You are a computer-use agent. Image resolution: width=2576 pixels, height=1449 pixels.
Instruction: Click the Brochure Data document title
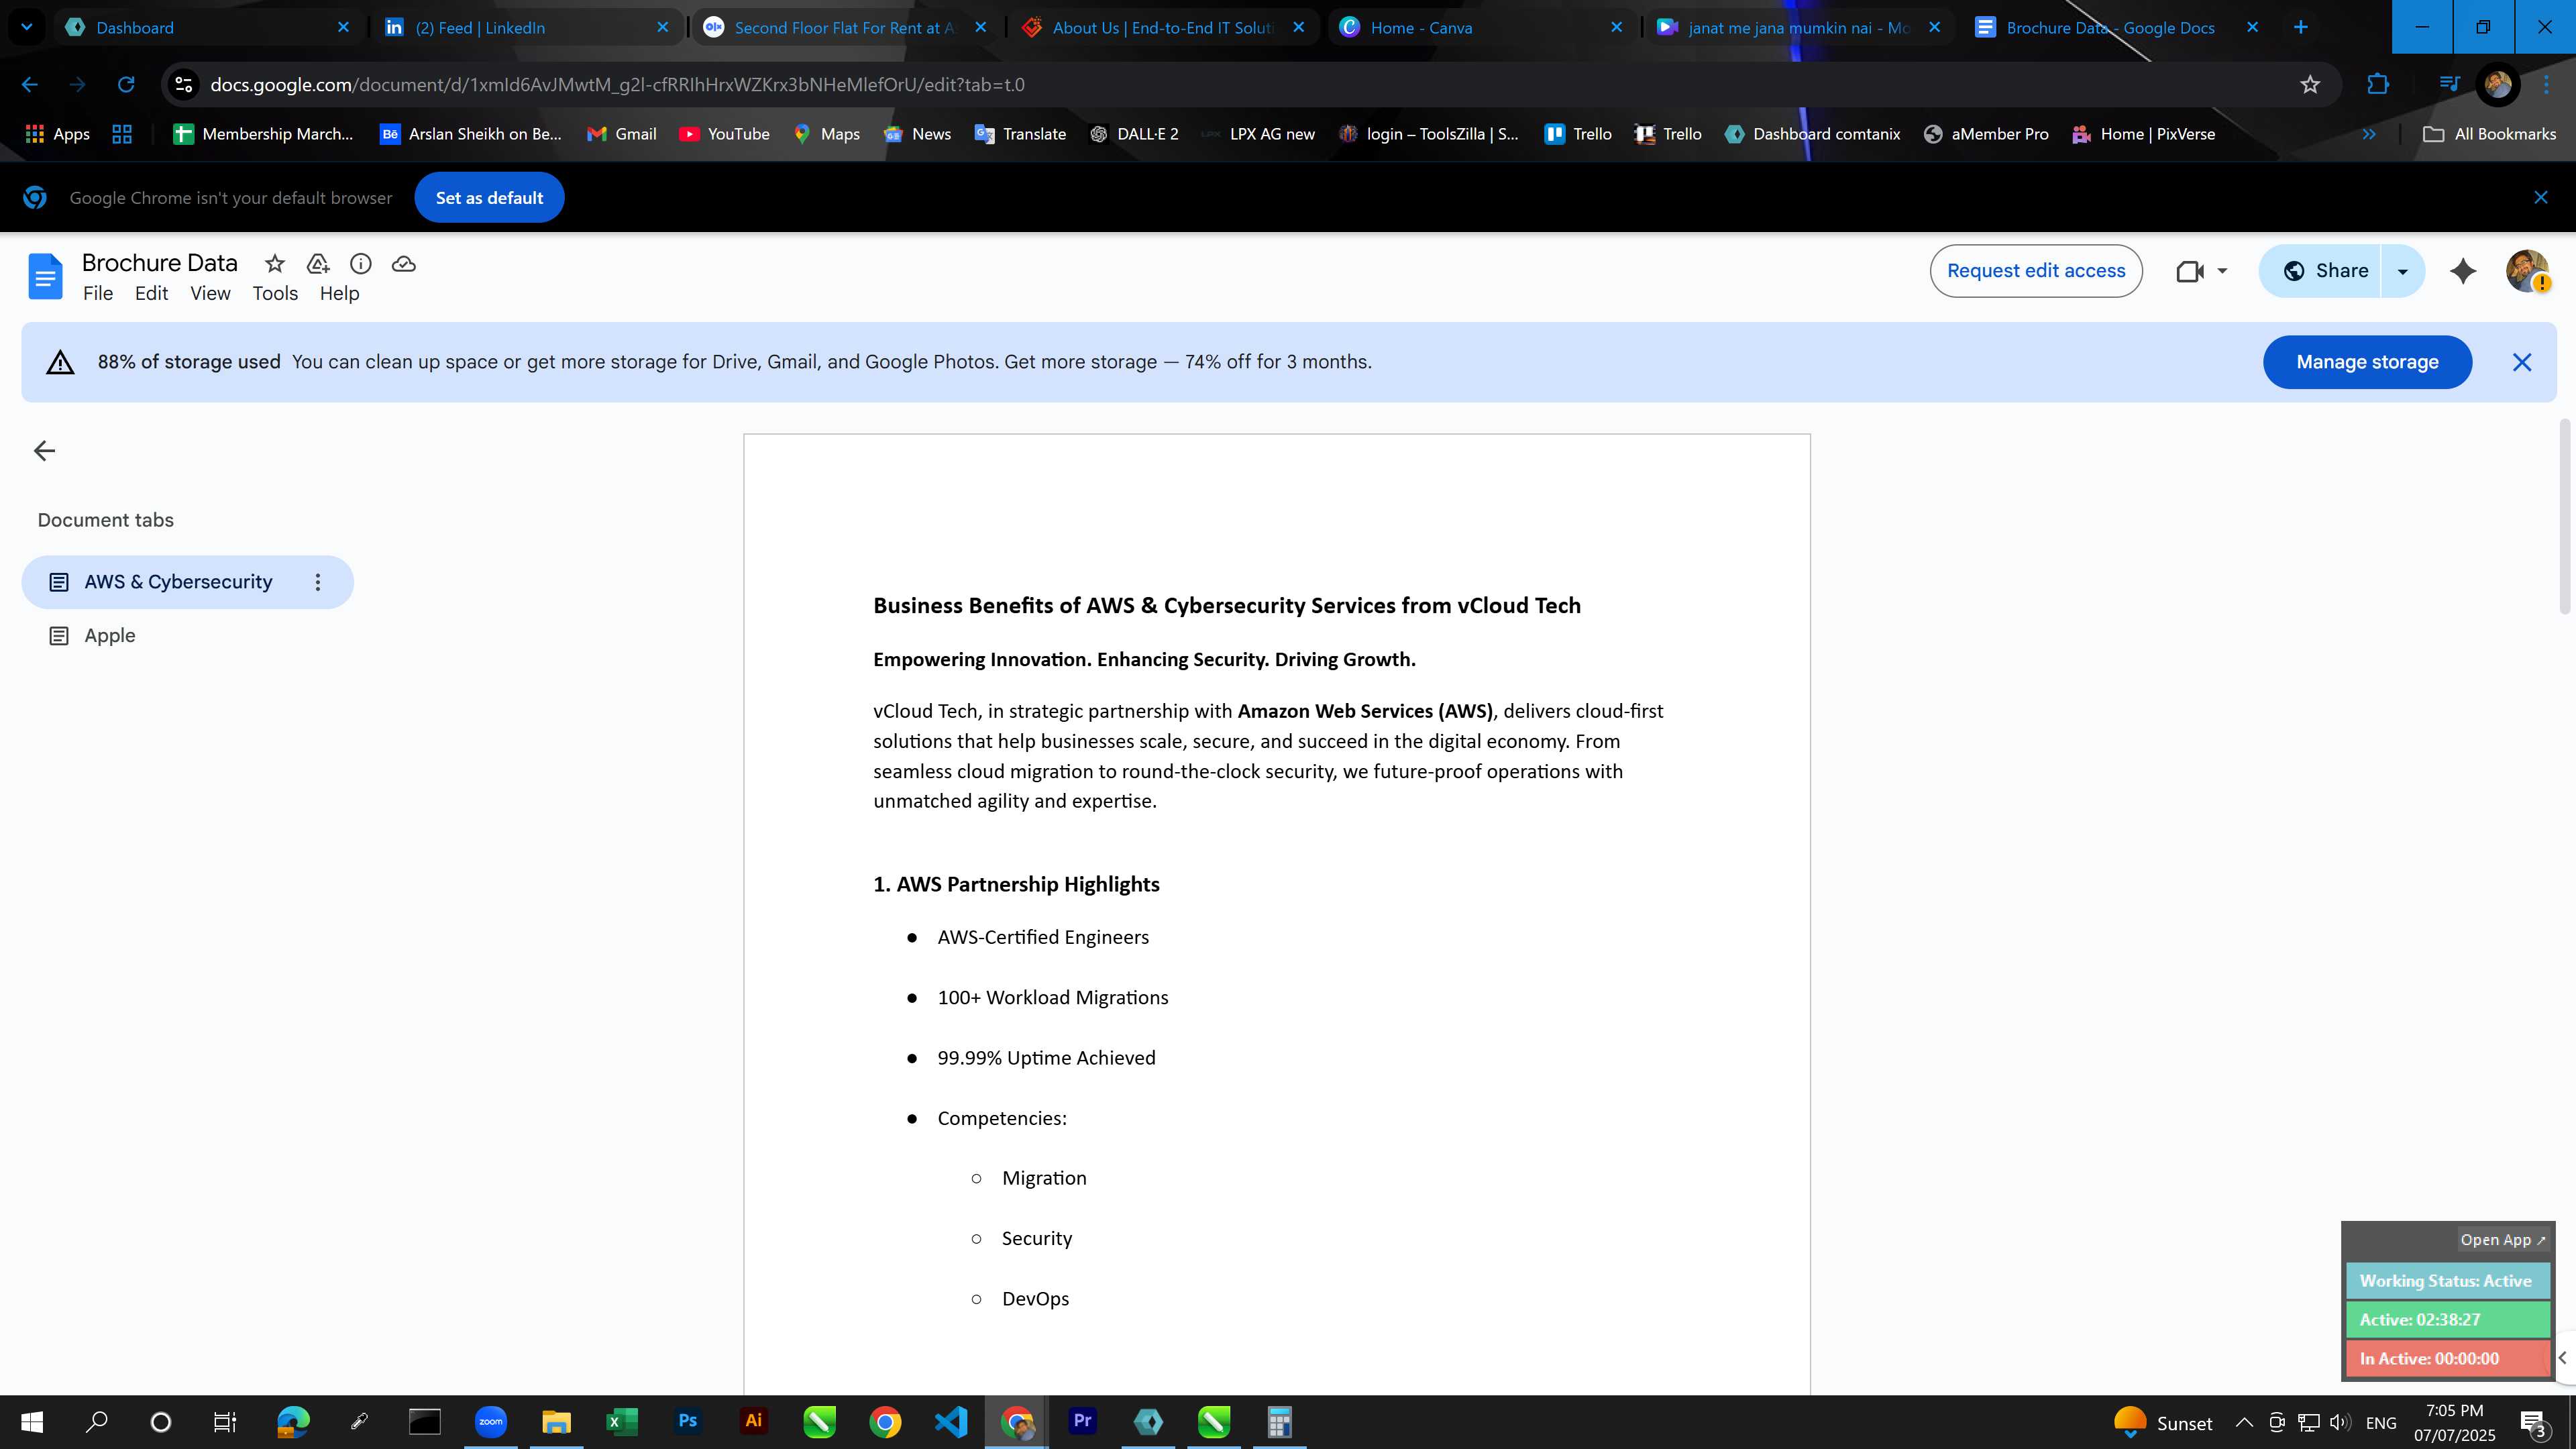(160, 263)
